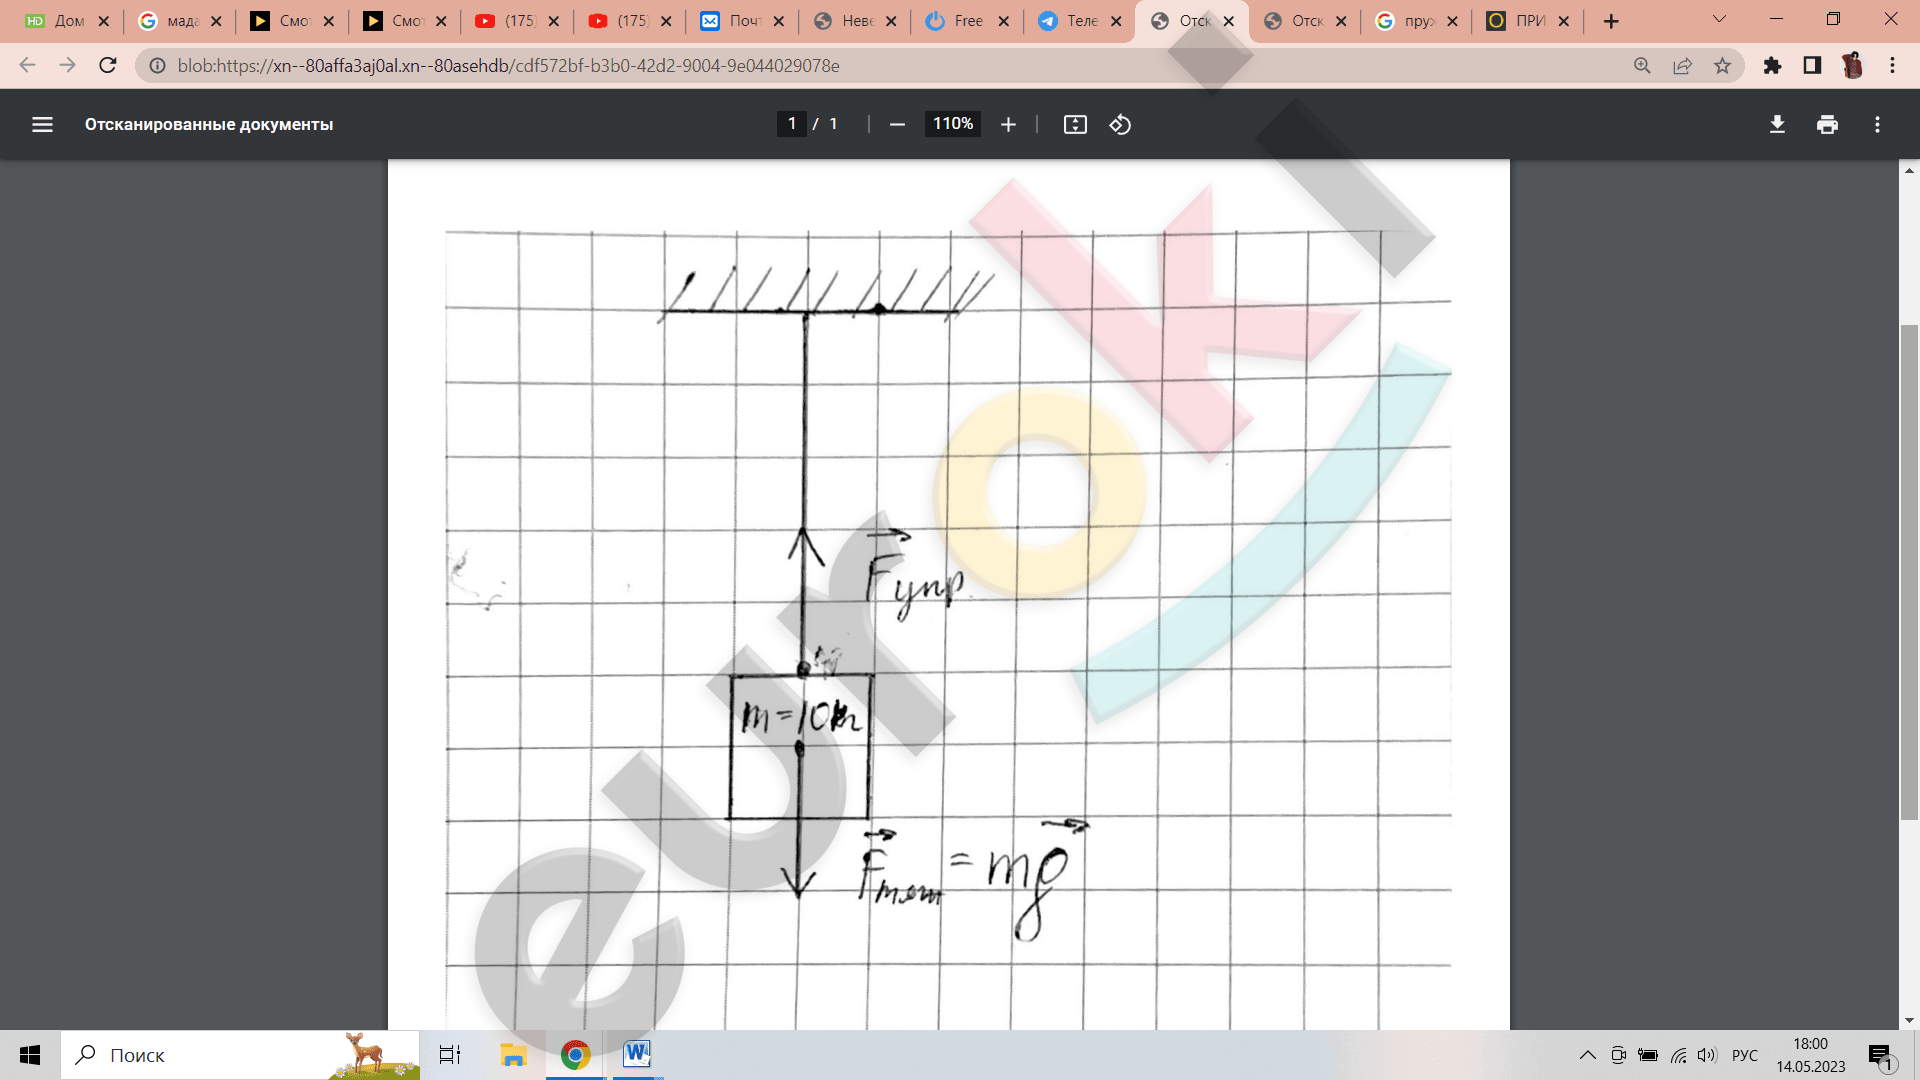The image size is (1920, 1080).
Task: Click the scrollbar down arrow
Action: coord(1909,1021)
